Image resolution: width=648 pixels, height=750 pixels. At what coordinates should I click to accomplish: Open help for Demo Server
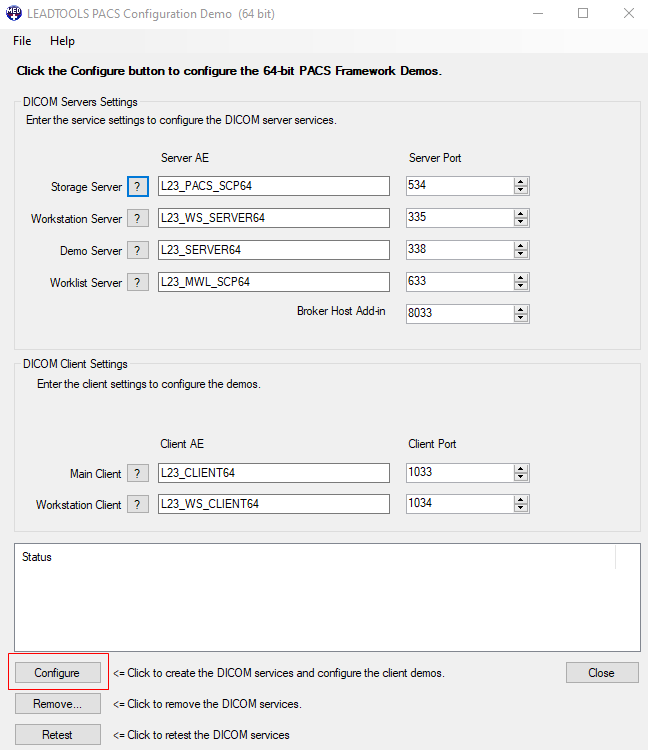138,251
